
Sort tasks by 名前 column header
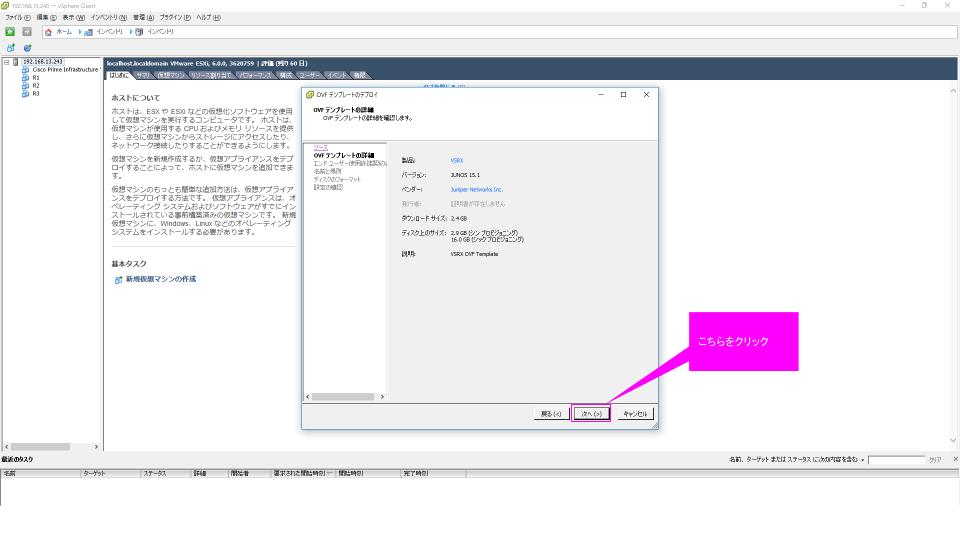41,473
